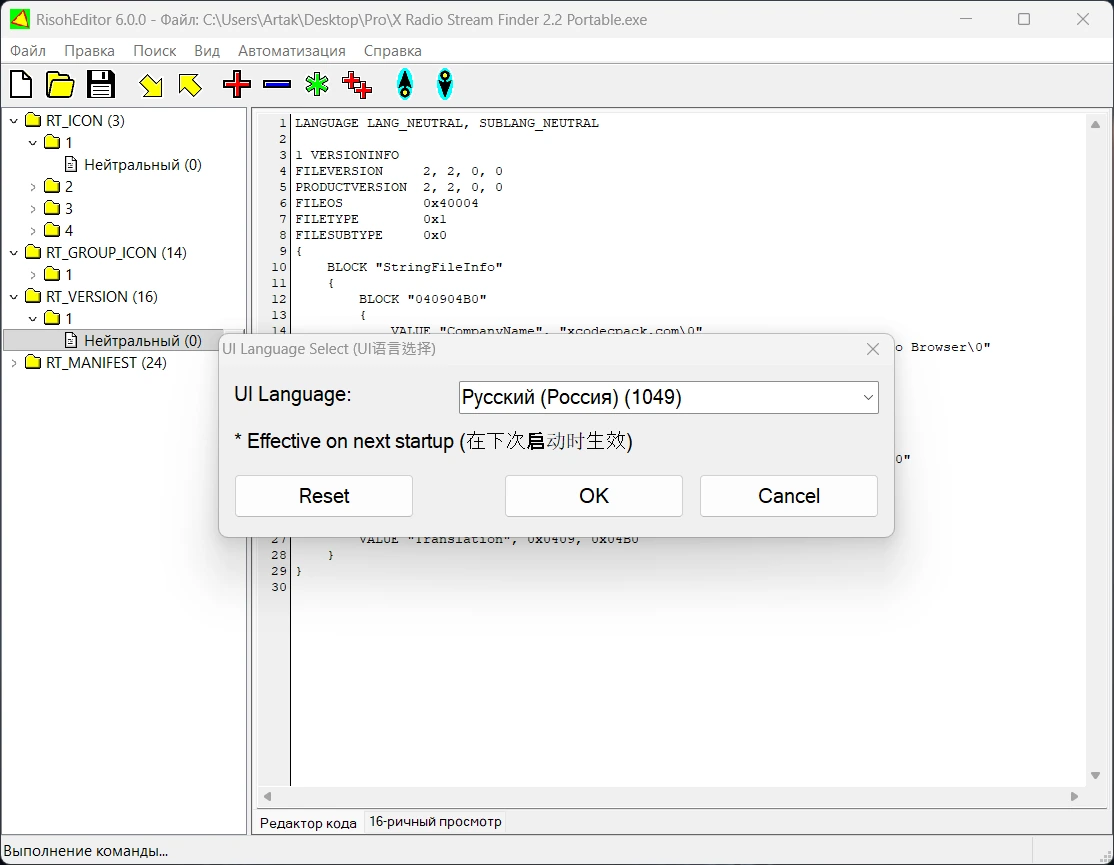Switch to Редактор кода tab
1114x865 pixels.
pos(308,822)
